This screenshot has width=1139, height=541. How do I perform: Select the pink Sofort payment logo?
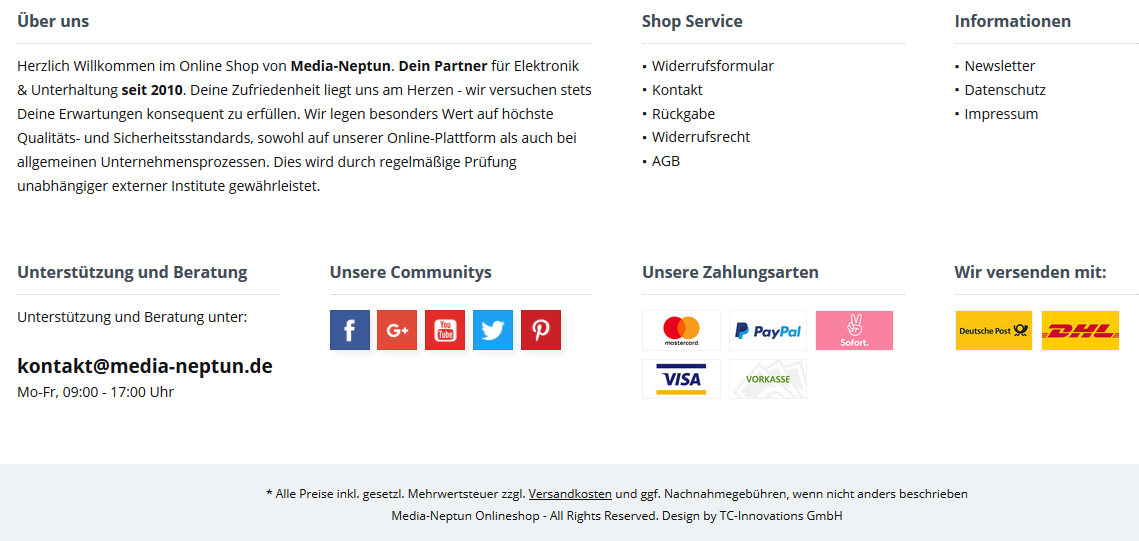point(854,330)
